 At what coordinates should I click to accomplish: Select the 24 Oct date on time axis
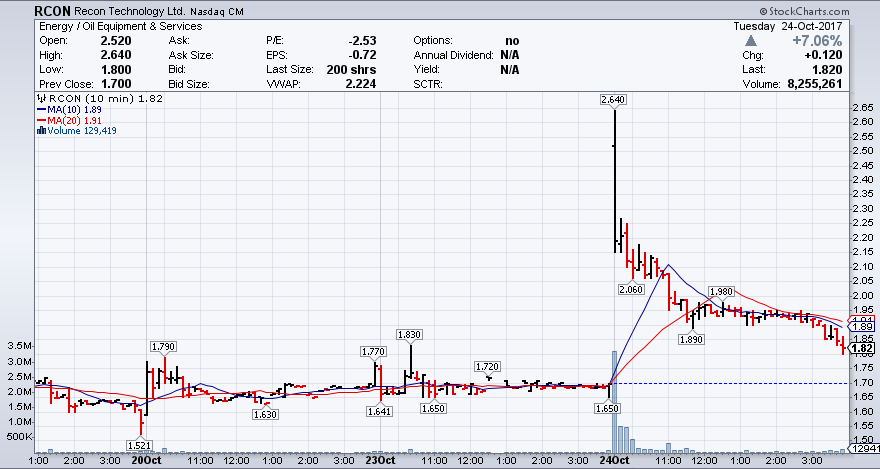coord(613,460)
